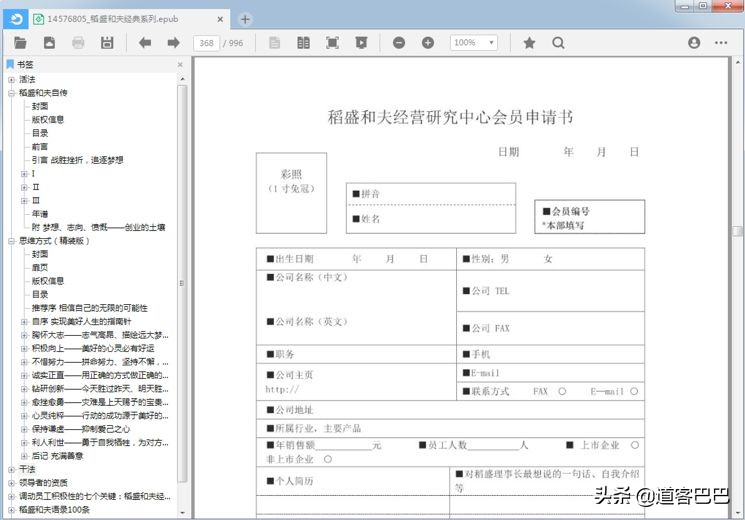The height and width of the screenshot is (520, 745).
Task: Select 扉页 bookmark entry
Action: 40,267
